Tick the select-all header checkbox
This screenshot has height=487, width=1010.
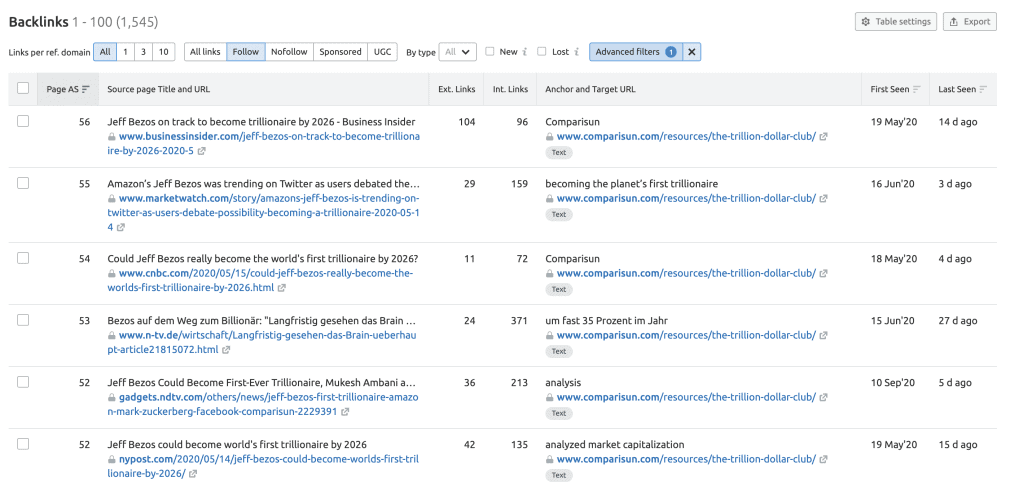pos(23,89)
